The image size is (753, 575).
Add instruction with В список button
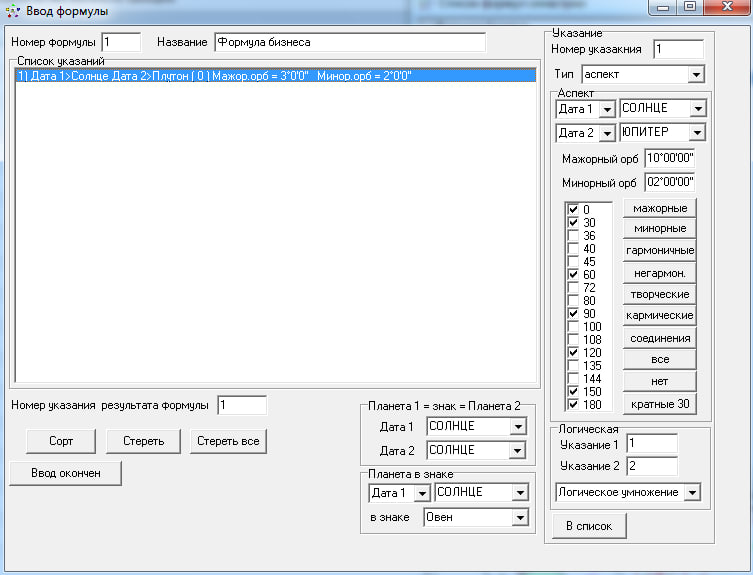589,525
